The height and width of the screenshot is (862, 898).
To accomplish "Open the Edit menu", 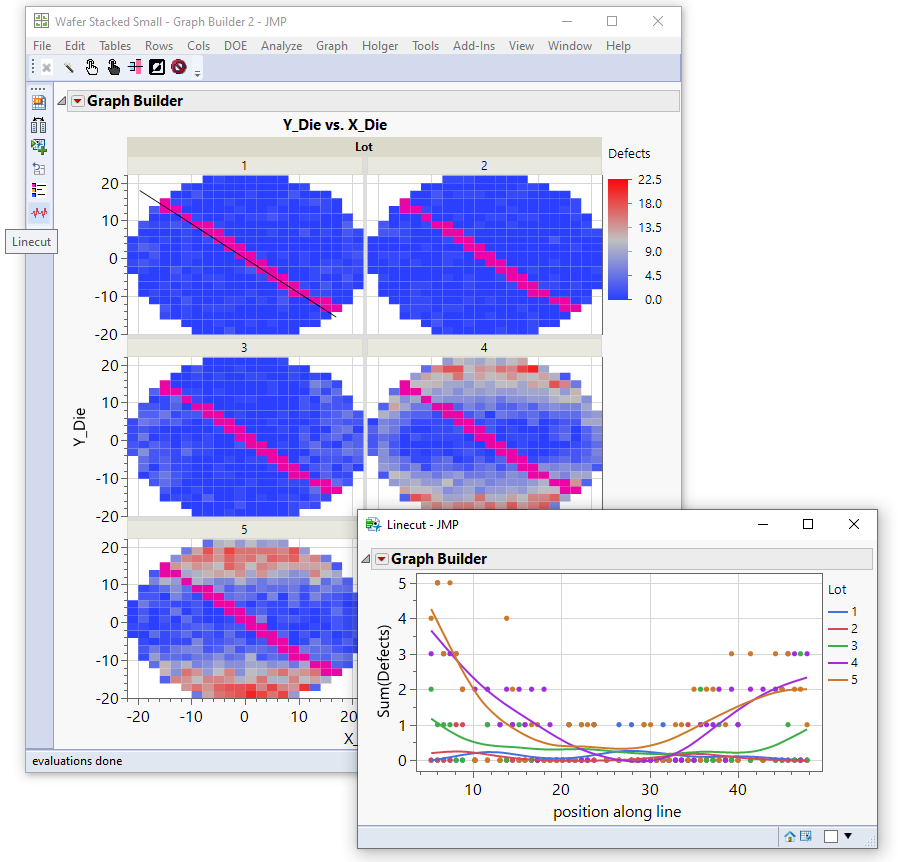I will (x=74, y=46).
